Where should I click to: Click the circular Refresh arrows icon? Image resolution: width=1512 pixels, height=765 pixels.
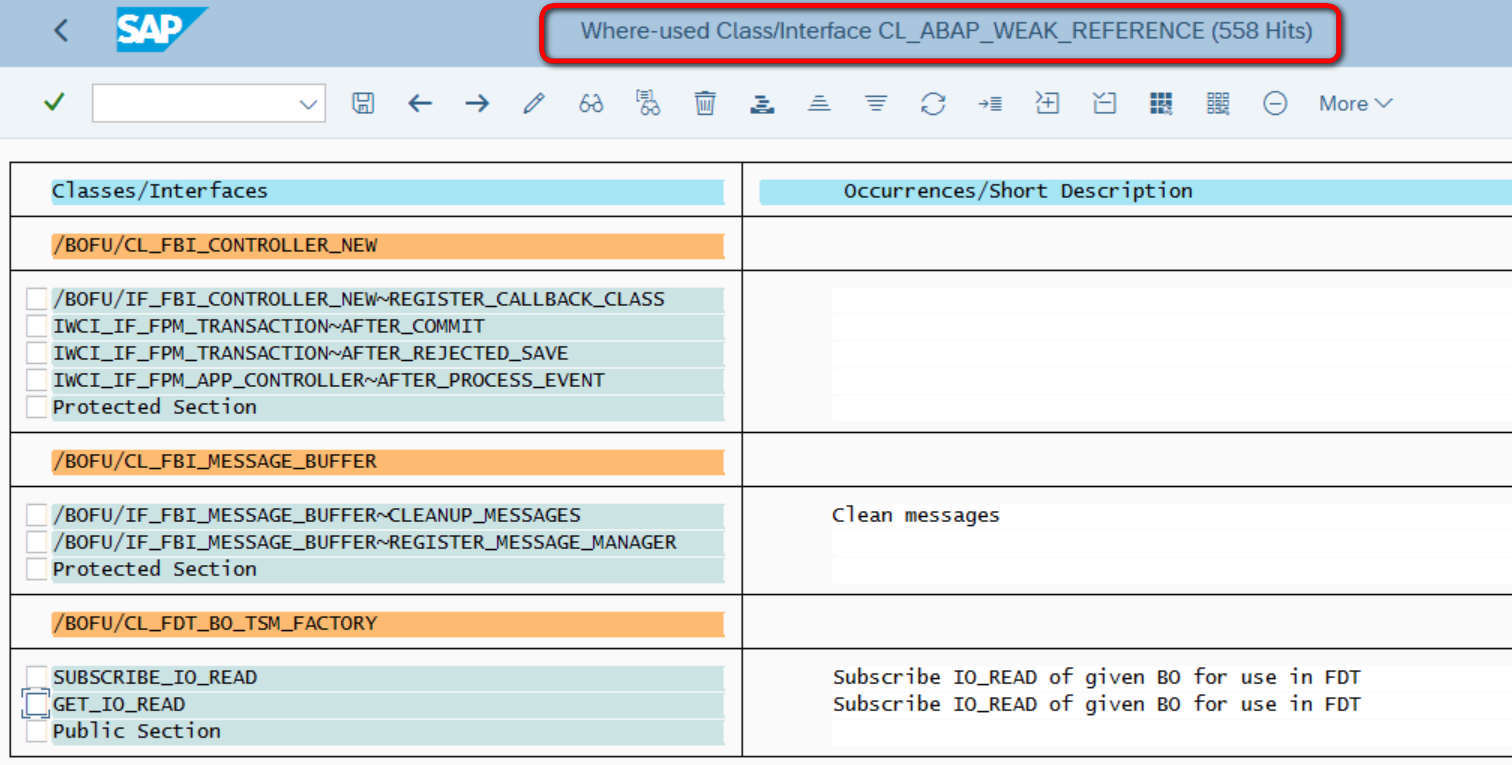[x=933, y=103]
